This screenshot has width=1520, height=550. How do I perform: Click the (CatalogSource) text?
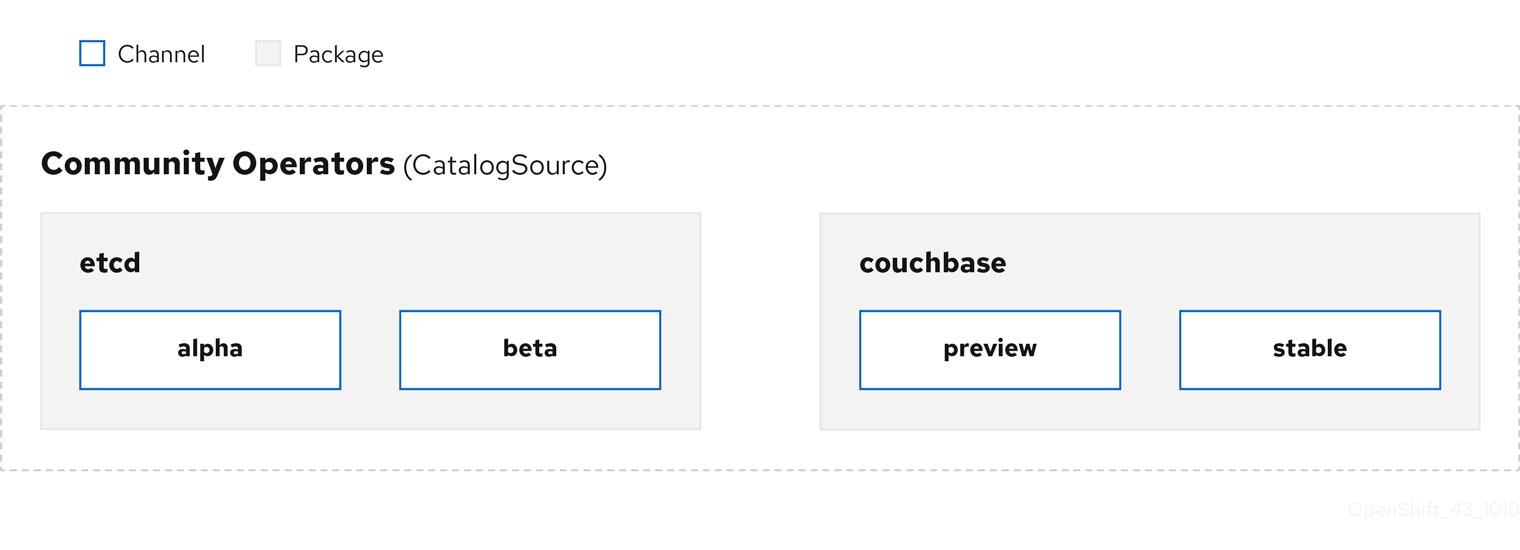click(x=505, y=166)
